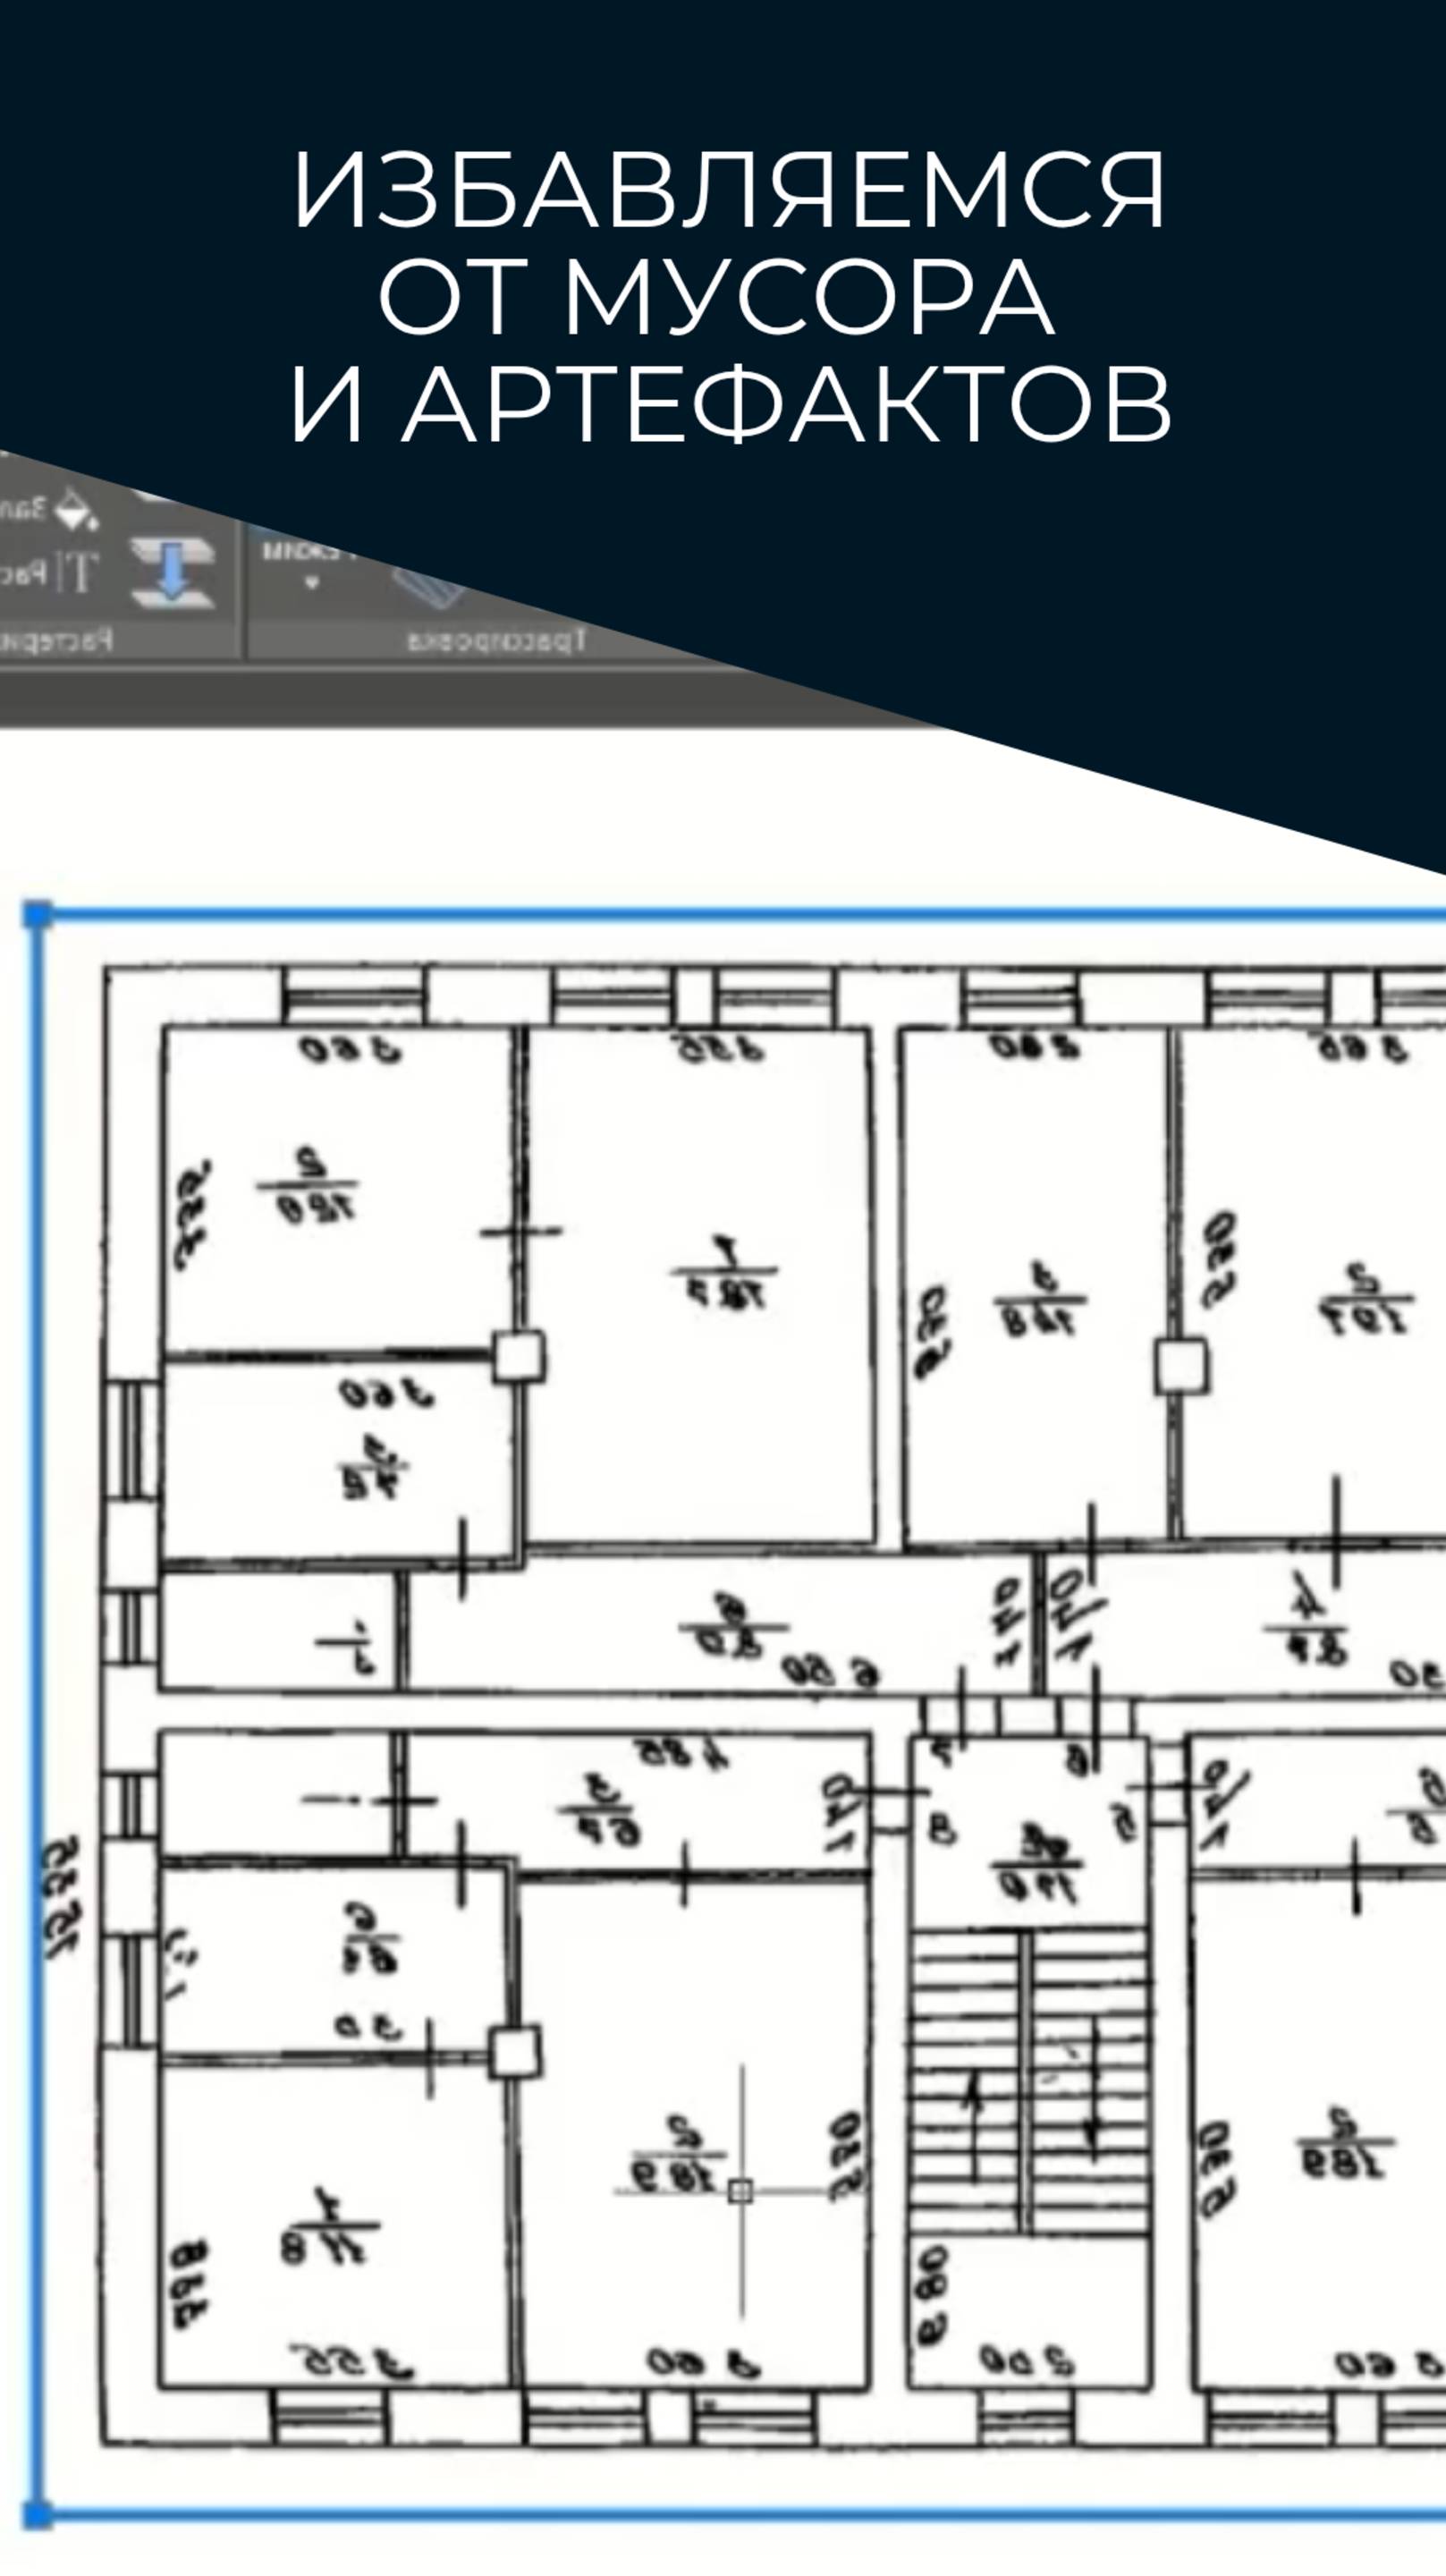Open the dropdown arrow in the tracing panel
The image size is (1446, 2576).
click(311, 583)
